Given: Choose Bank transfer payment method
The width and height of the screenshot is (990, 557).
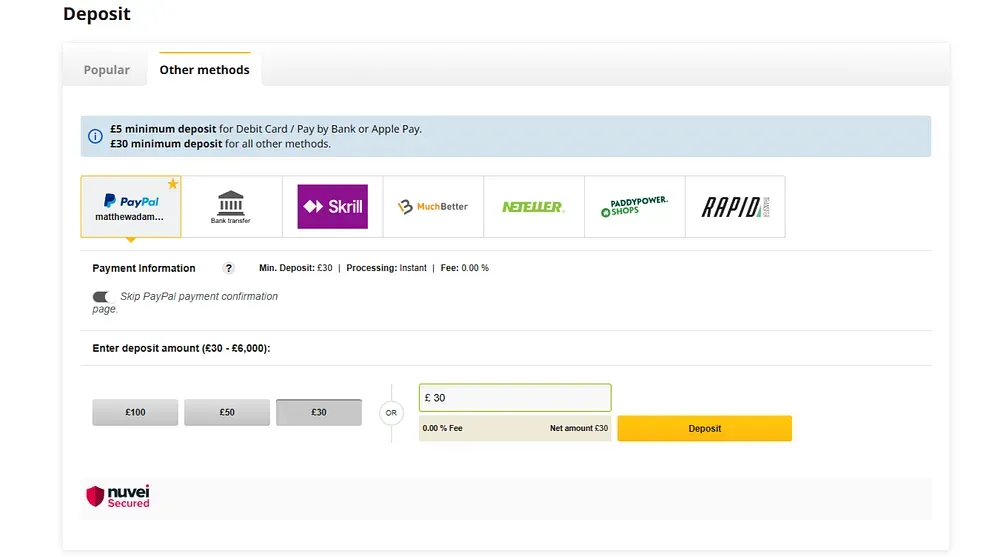Looking at the screenshot, I should [x=231, y=207].
